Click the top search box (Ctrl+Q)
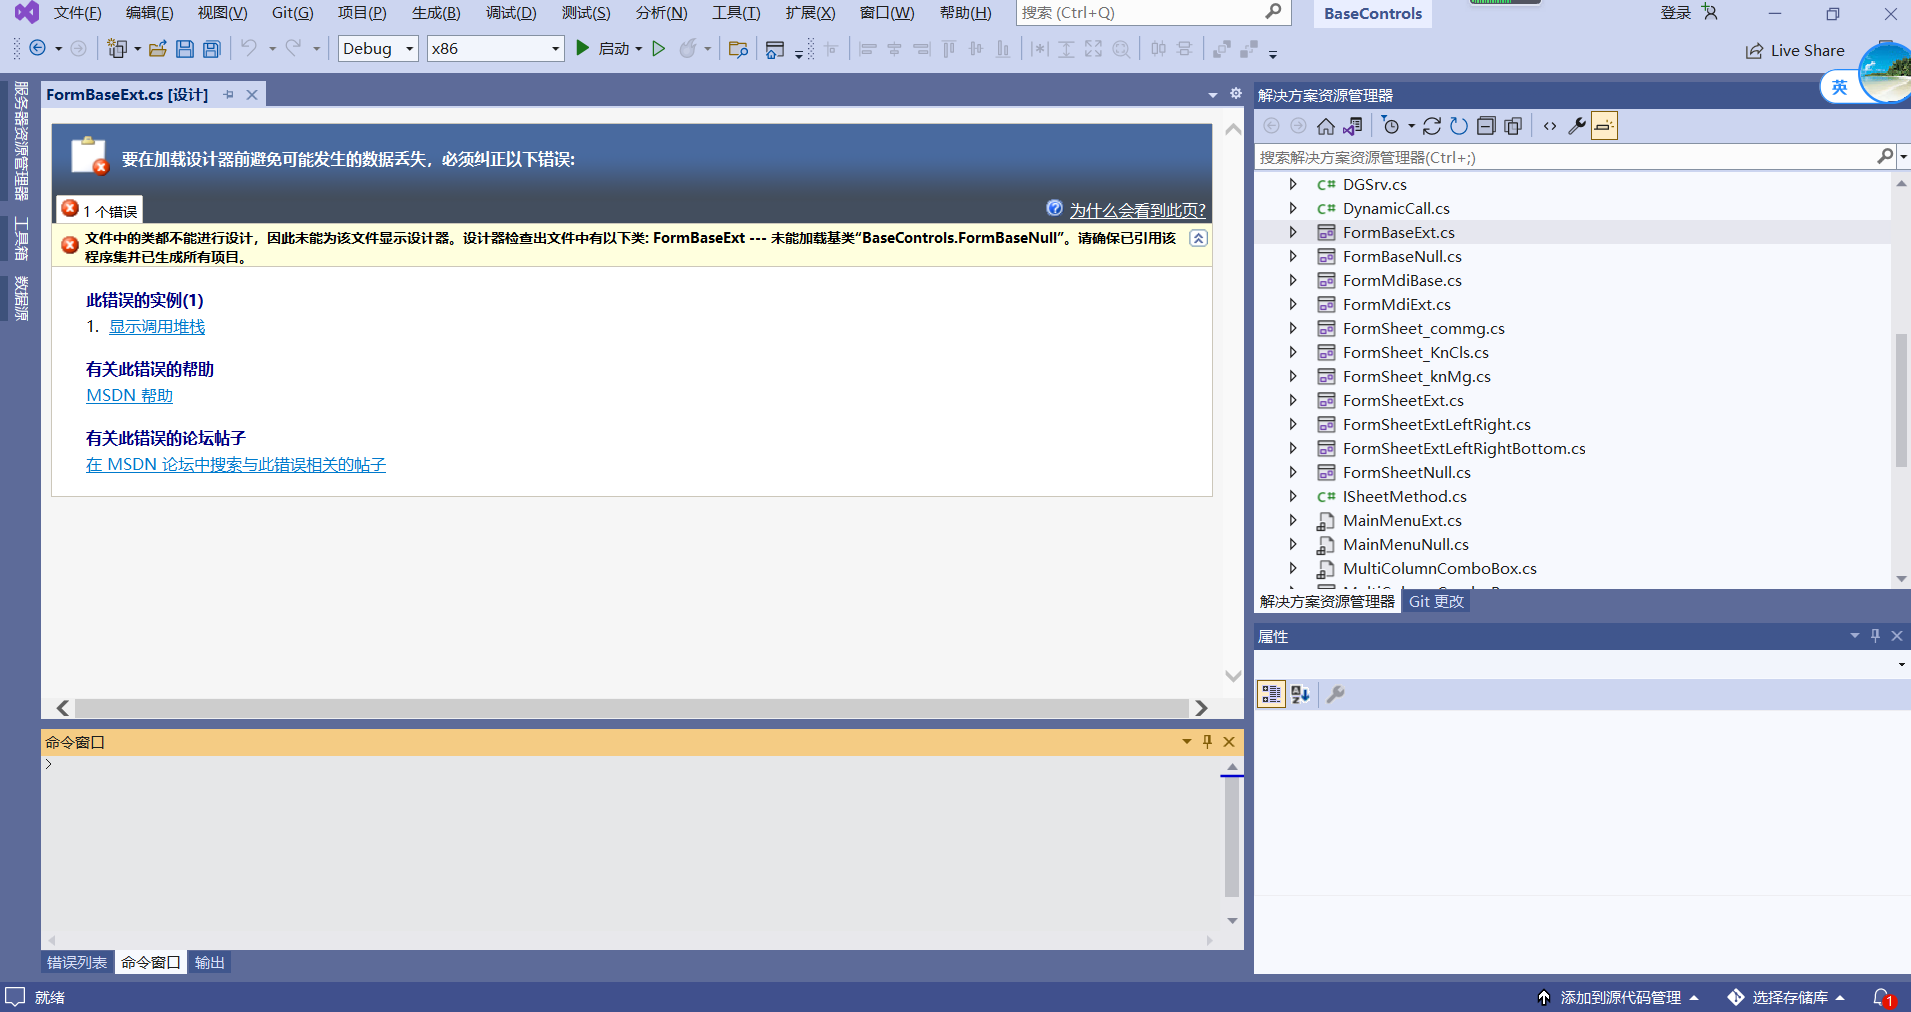Viewport: 1911px width, 1012px height. coord(1153,13)
